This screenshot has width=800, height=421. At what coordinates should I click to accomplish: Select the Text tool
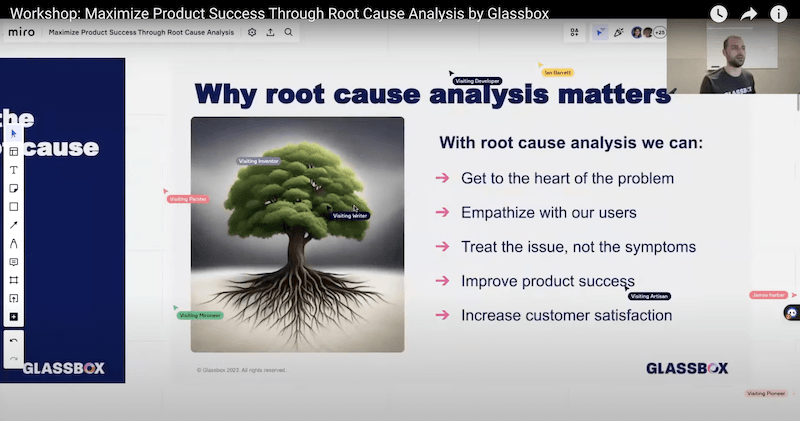coord(14,170)
